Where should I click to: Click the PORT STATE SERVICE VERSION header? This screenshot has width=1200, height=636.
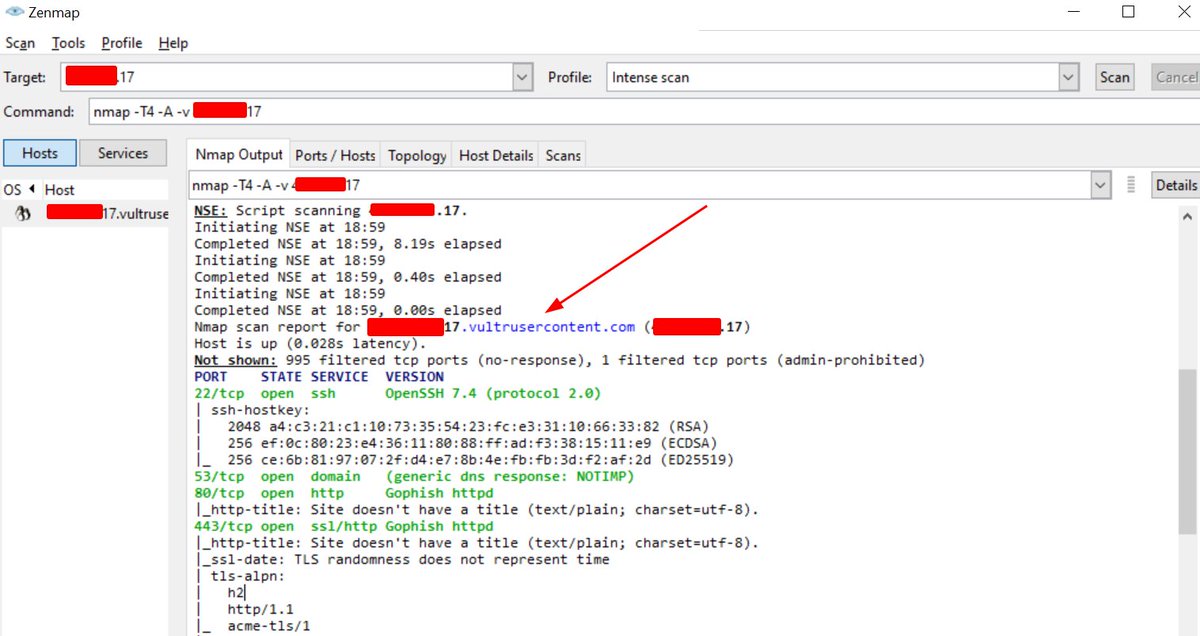point(318,377)
